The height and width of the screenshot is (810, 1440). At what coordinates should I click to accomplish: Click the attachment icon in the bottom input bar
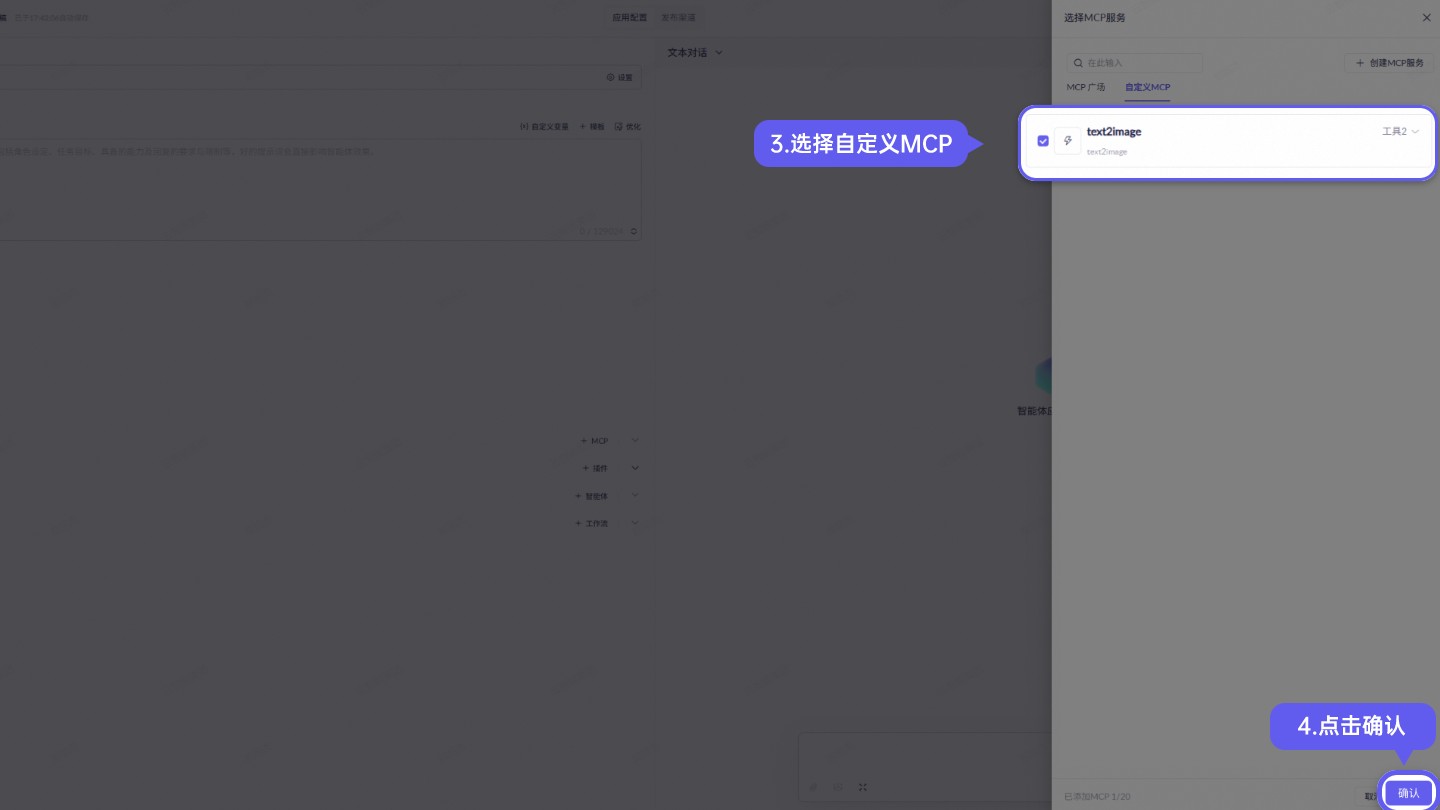813,787
